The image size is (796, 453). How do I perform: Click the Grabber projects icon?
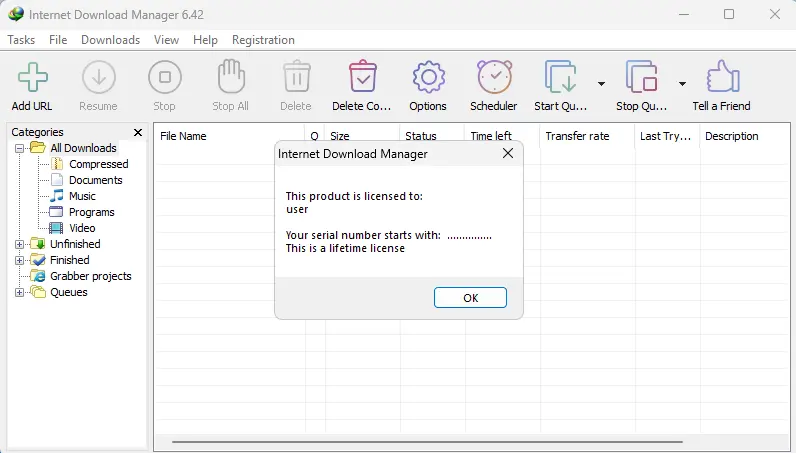(38, 276)
